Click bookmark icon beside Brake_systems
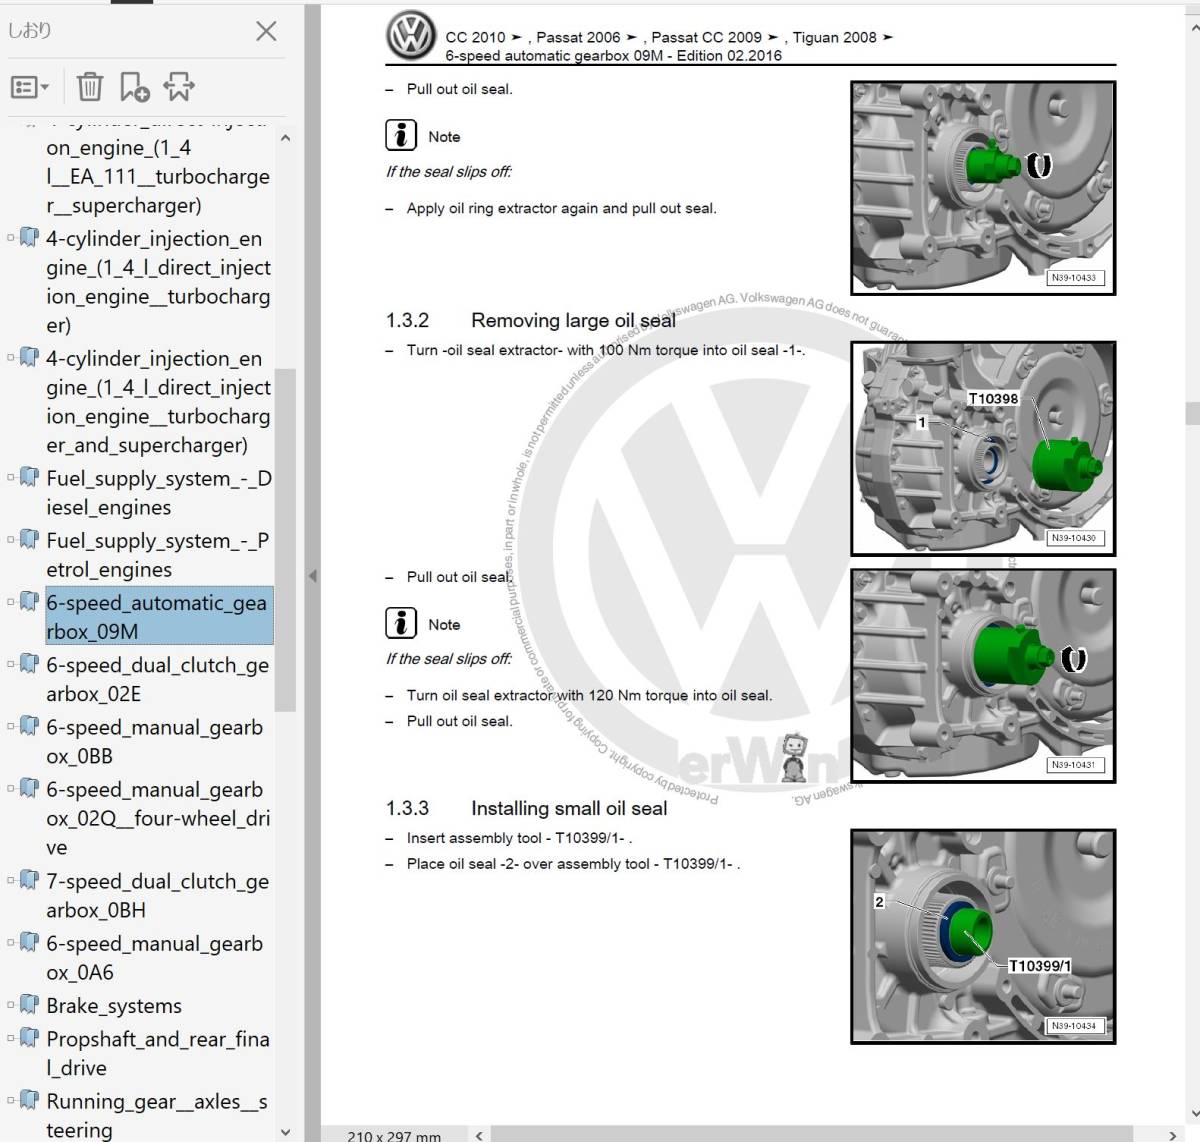 (x=30, y=1004)
